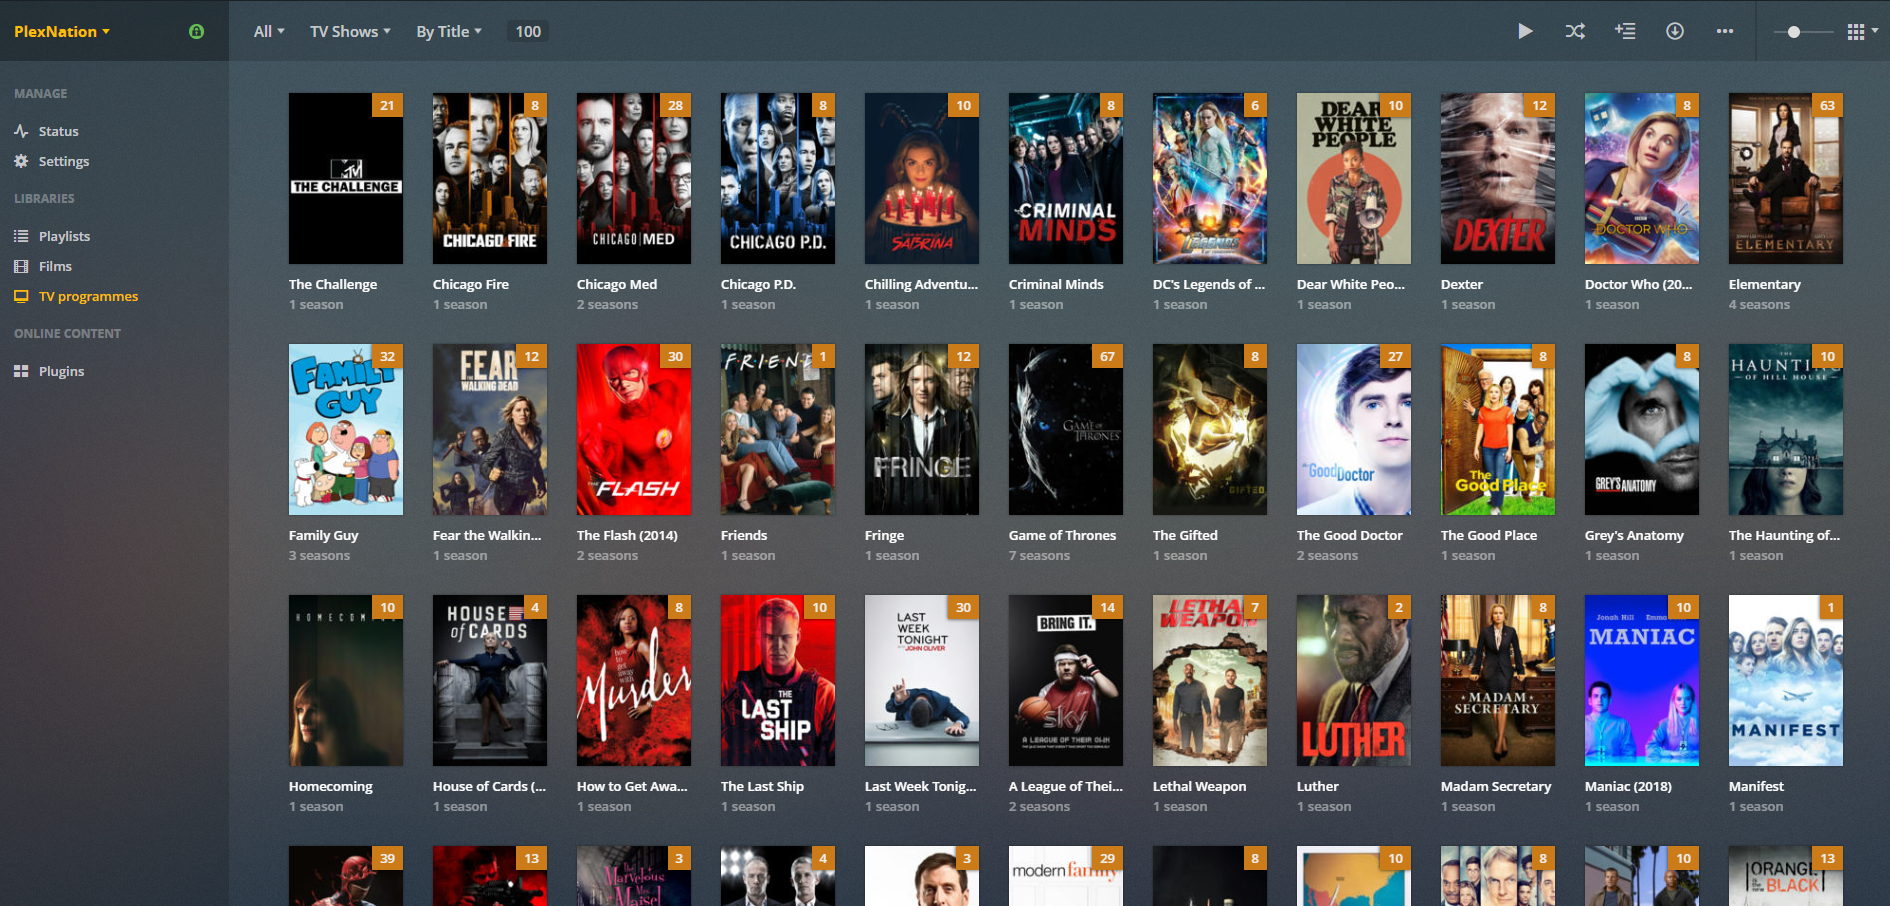Open the Chicago P.D. poster
Image resolution: width=1890 pixels, height=906 pixels.
coord(778,178)
